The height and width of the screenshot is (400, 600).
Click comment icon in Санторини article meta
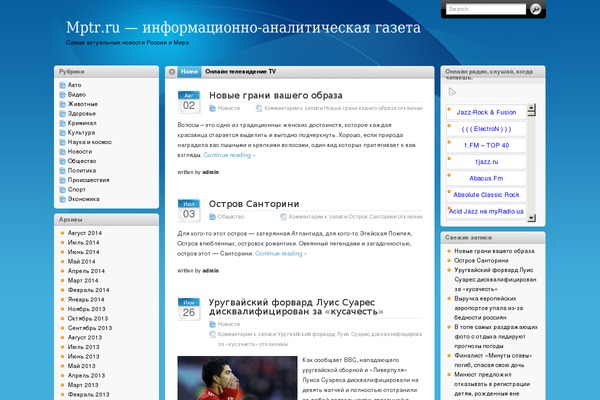pos(283,217)
